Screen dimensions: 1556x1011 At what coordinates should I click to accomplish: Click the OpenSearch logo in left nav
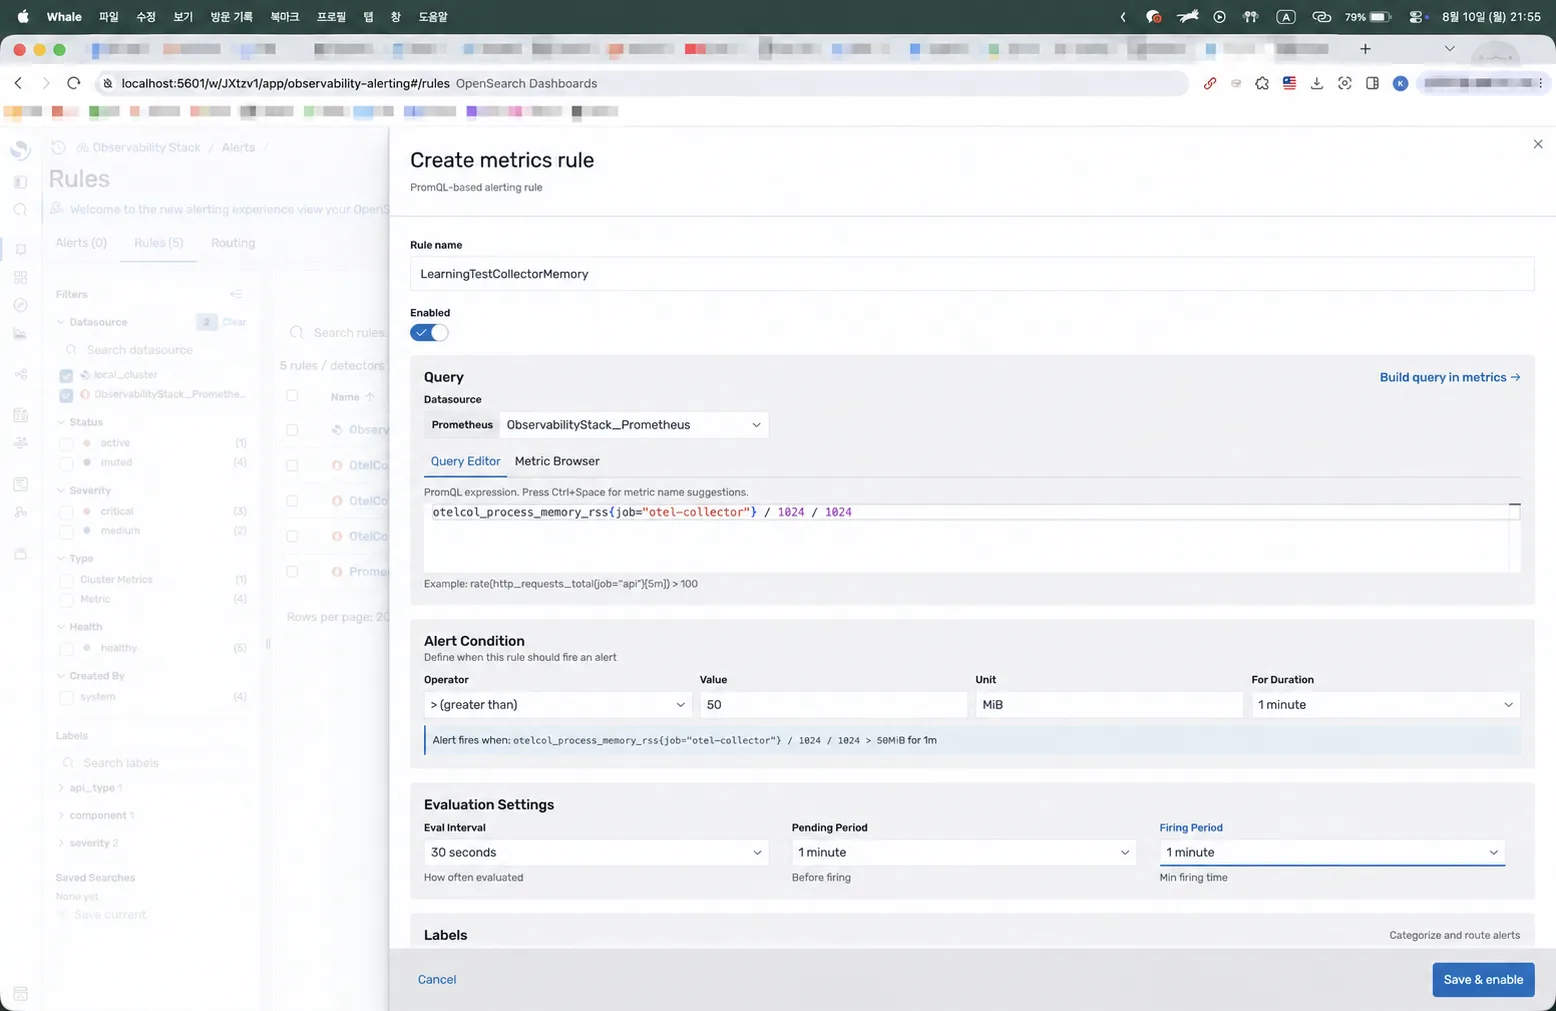point(20,150)
